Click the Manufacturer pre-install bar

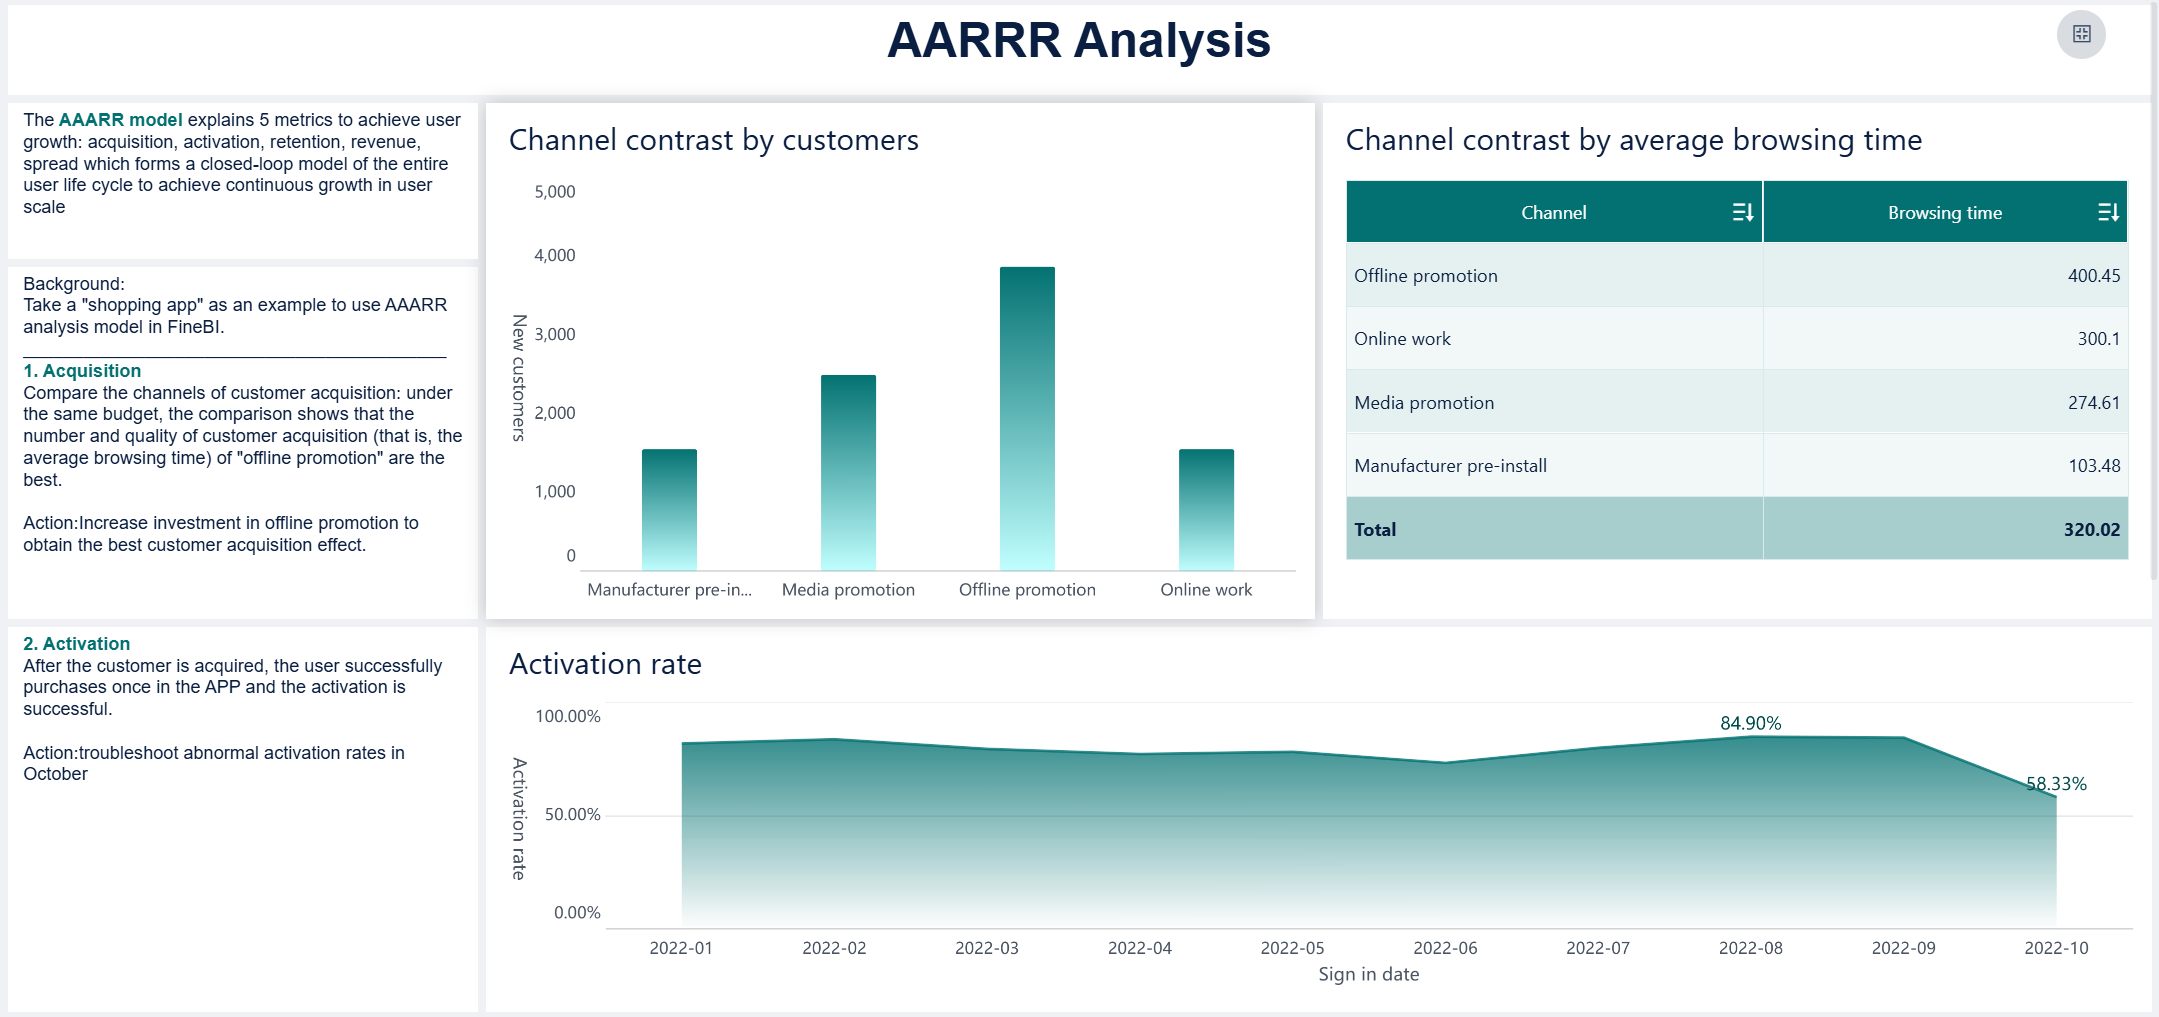coord(668,500)
